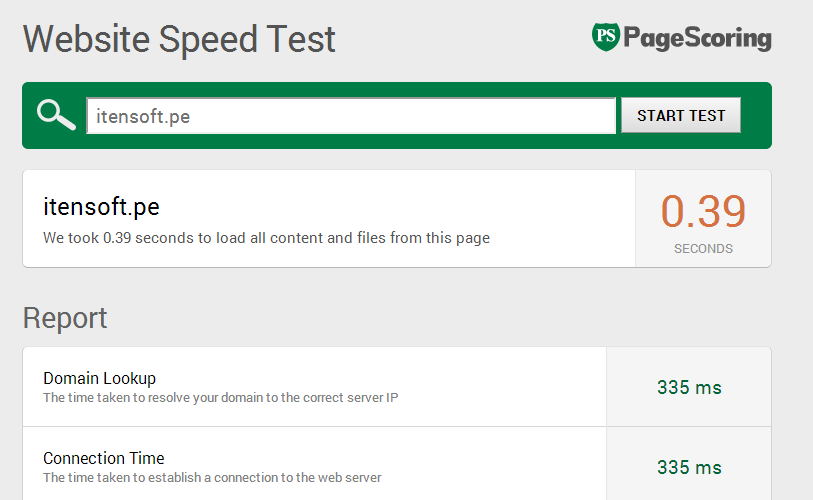Click the SECONDS label under 0.39
The image size is (813, 500).
coord(703,249)
